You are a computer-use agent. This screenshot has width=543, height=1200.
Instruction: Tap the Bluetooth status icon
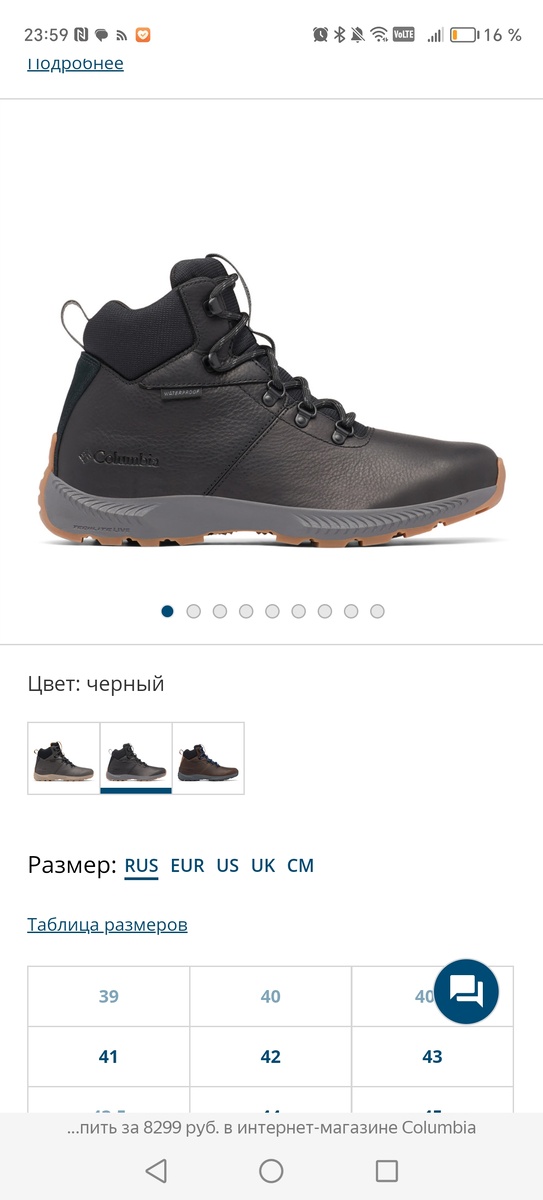point(339,35)
